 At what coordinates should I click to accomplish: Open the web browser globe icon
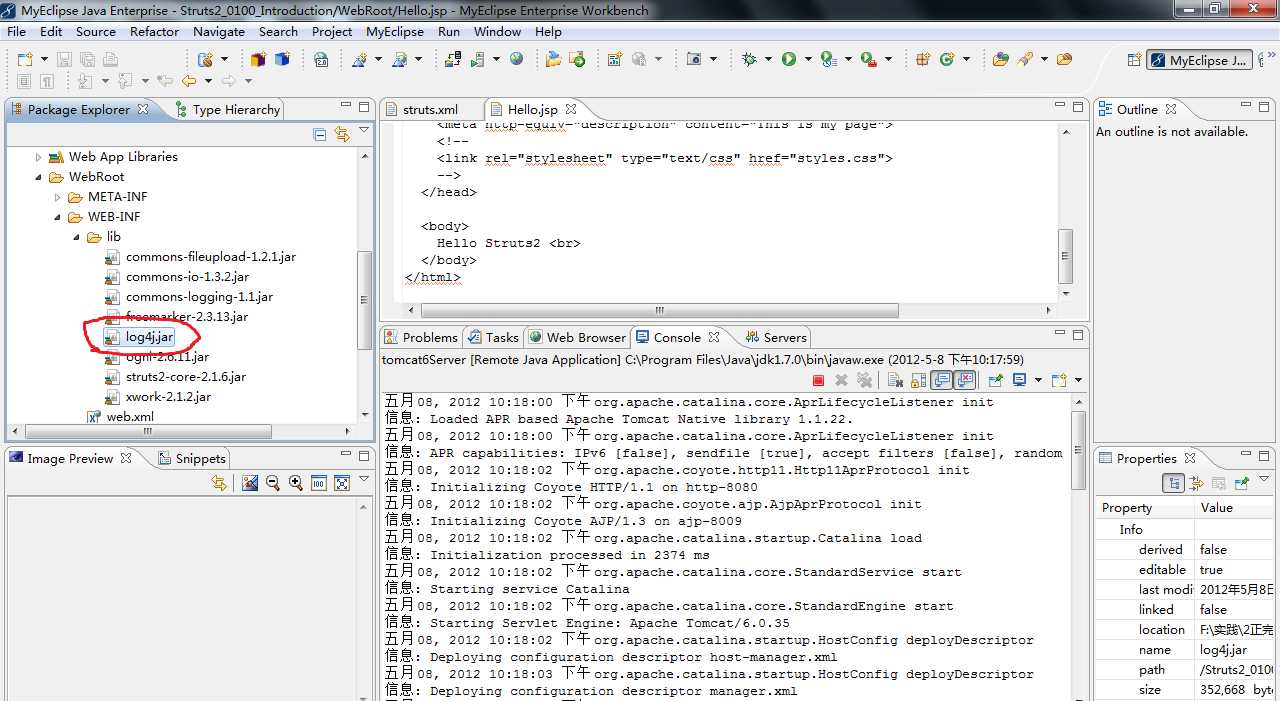tap(516, 60)
